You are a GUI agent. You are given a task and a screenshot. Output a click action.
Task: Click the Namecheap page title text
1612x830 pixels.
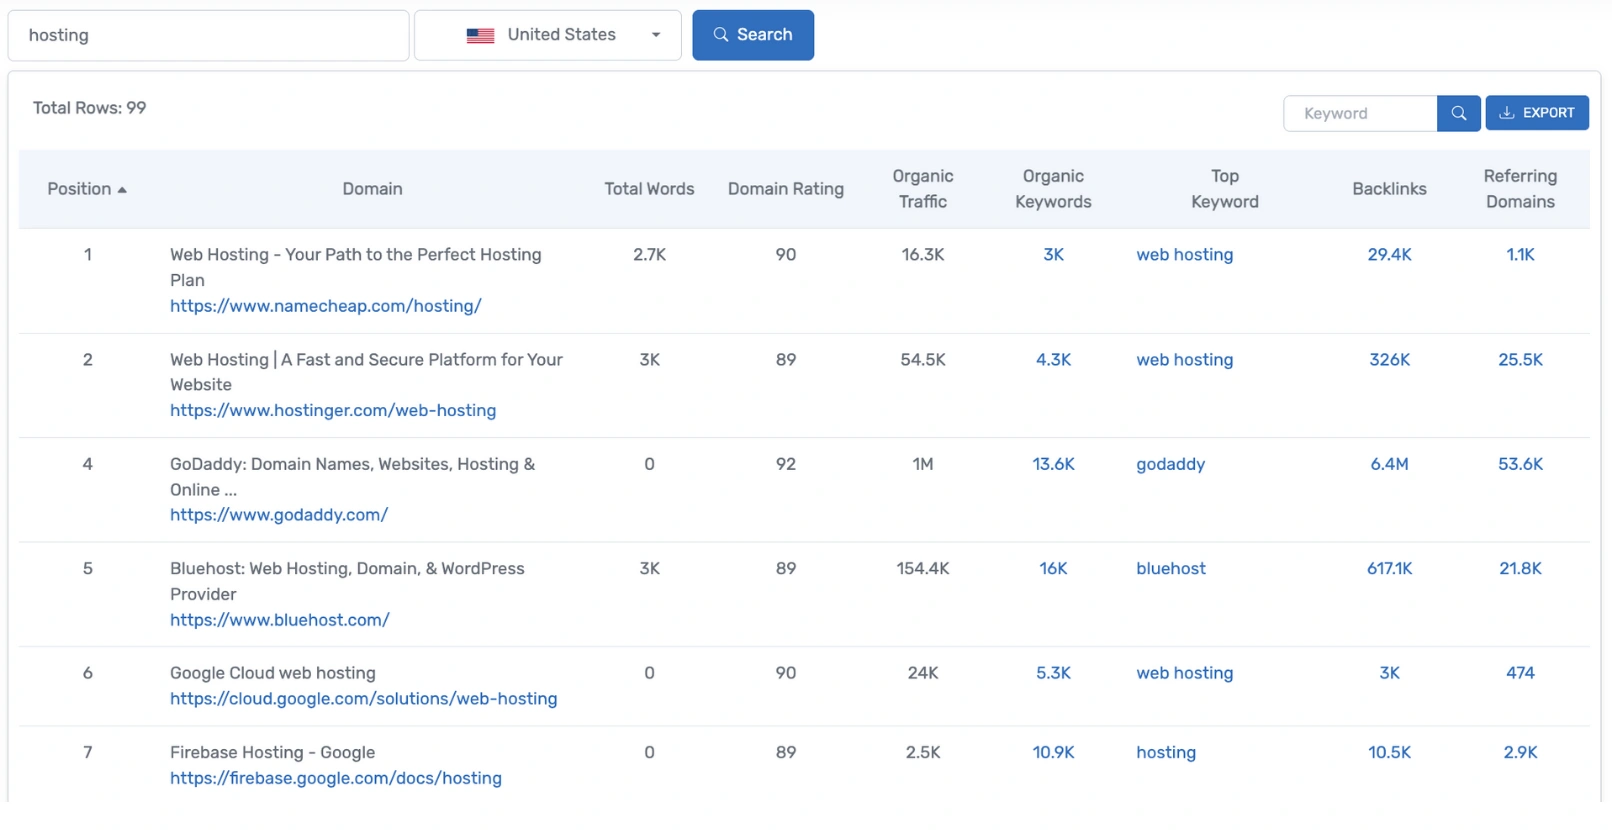point(356,267)
